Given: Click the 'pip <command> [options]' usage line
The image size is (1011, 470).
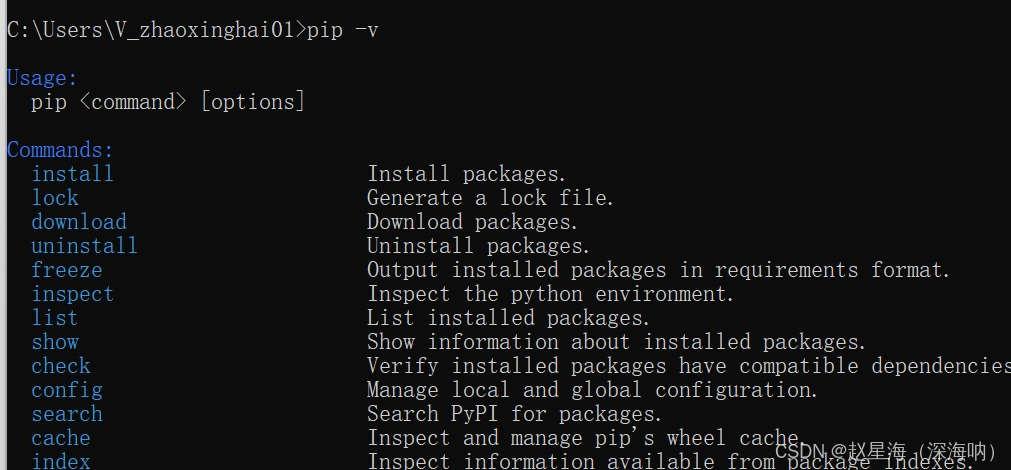Looking at the screenshot, I should [168, 102].
